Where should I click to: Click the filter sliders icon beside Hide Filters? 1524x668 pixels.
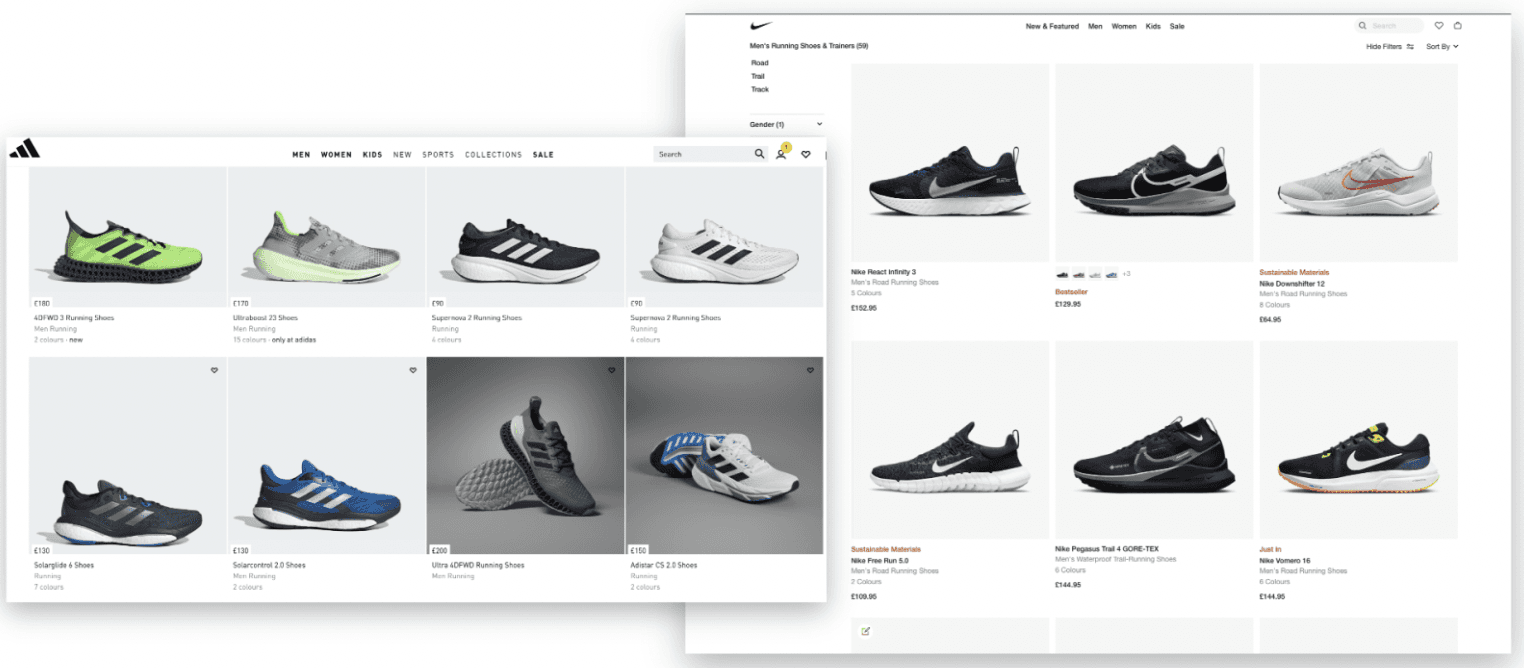1410,47
